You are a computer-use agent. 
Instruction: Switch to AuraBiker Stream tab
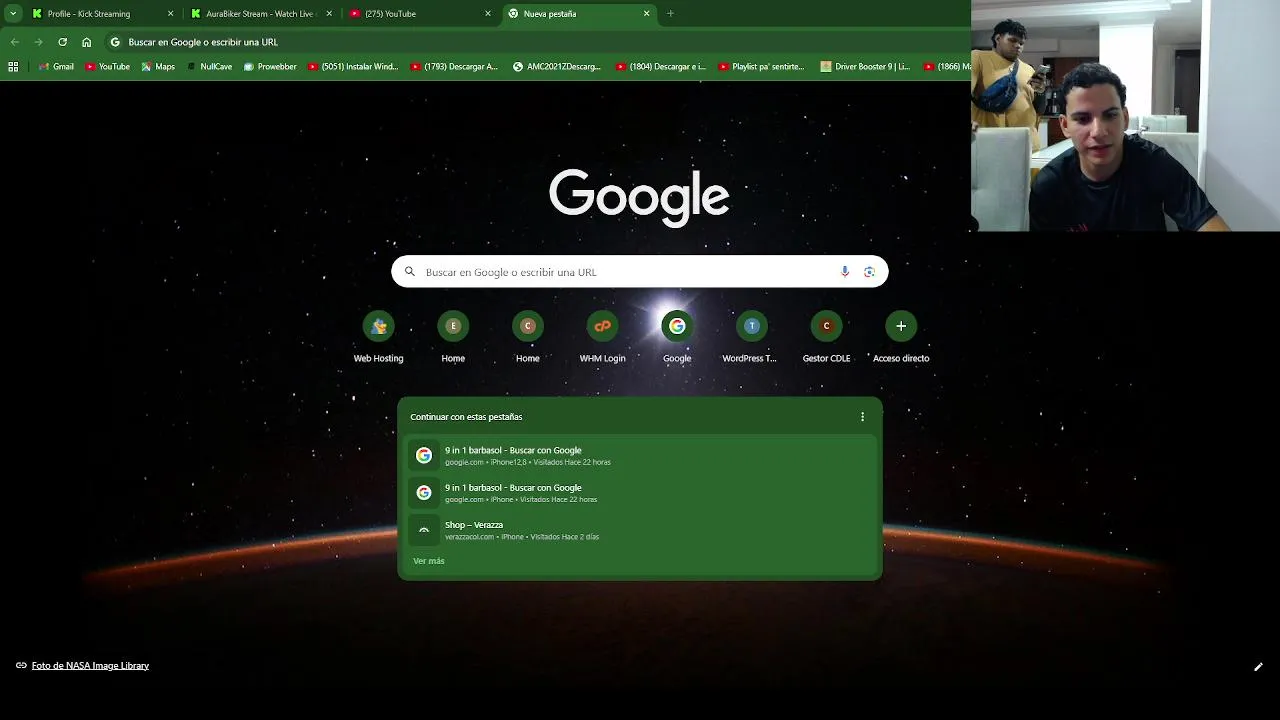coord(262,14)
